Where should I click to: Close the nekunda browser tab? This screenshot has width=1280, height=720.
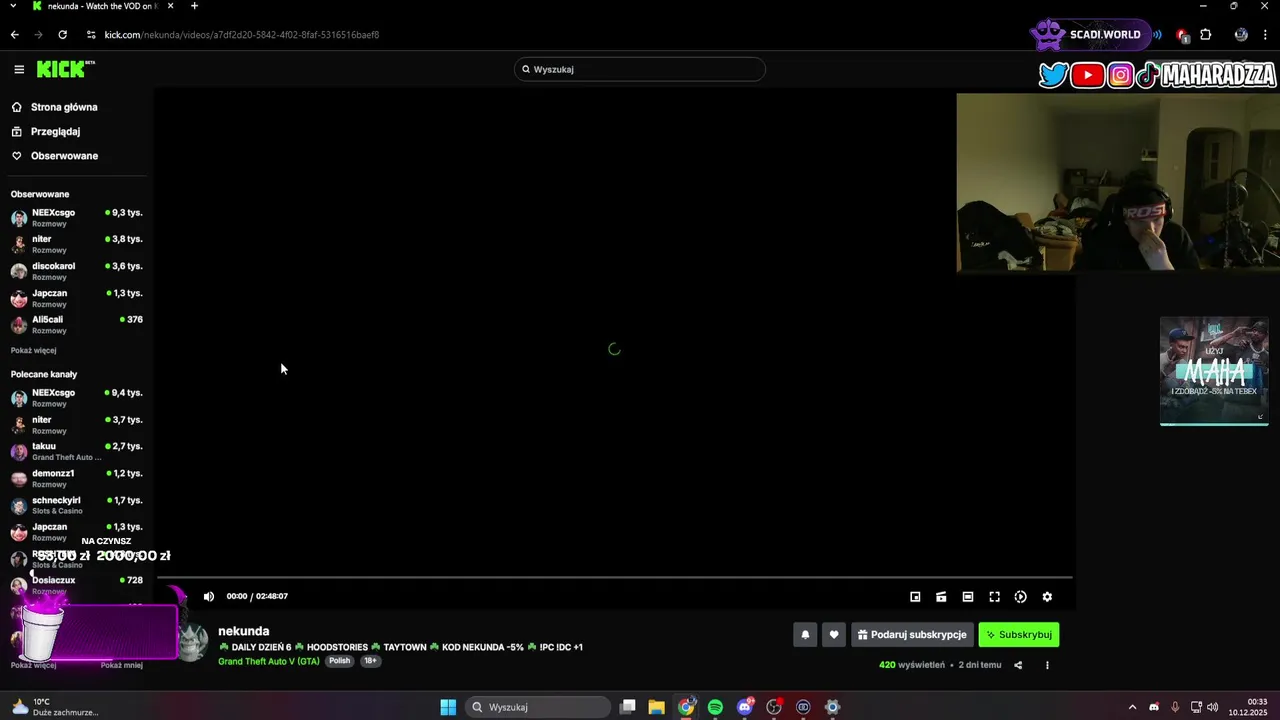pyautogui.click(x=171, y=6)
